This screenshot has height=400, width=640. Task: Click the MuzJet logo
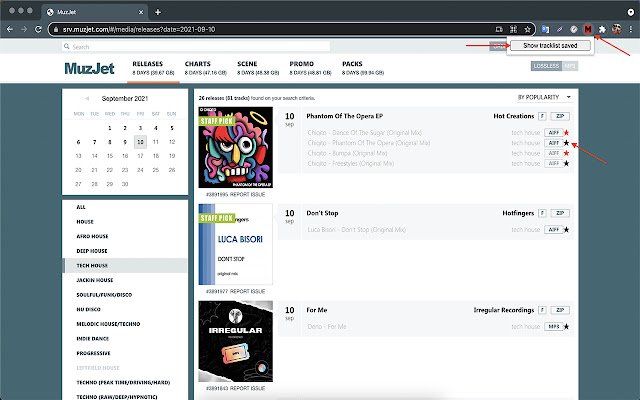89,68
